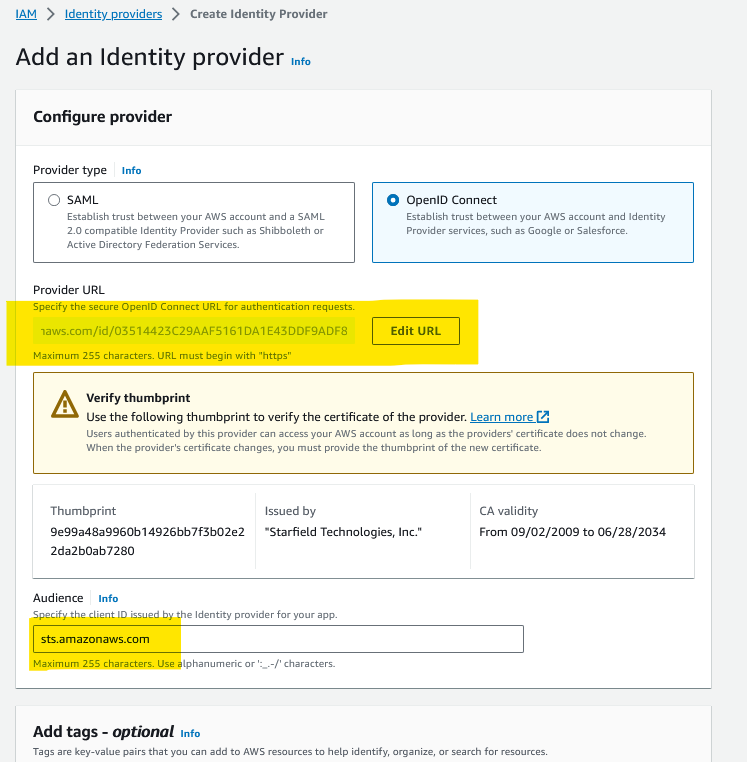Screen dimensions: 747x762
Task: Click Create Identity Provider breadcrumb text
Action: point(259,14)
